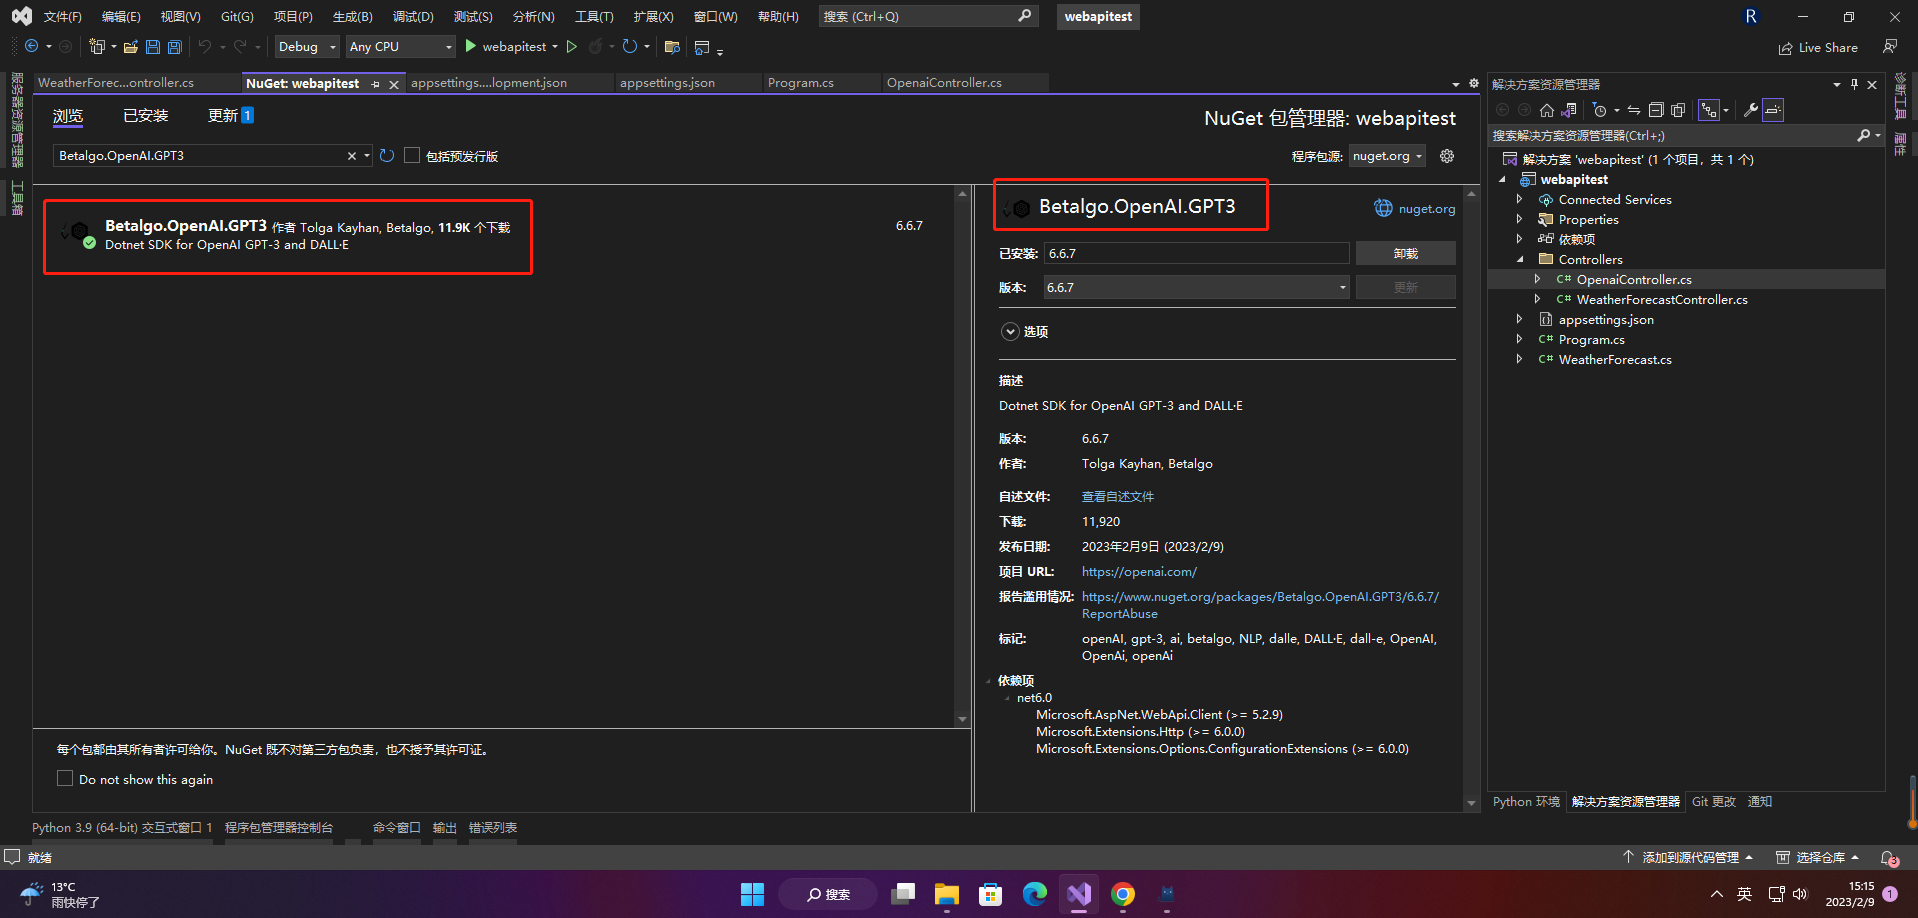Viewport: 1918px width, 918px height.
Task: Click the open file folder icon
Action: (x=131, y=47)
